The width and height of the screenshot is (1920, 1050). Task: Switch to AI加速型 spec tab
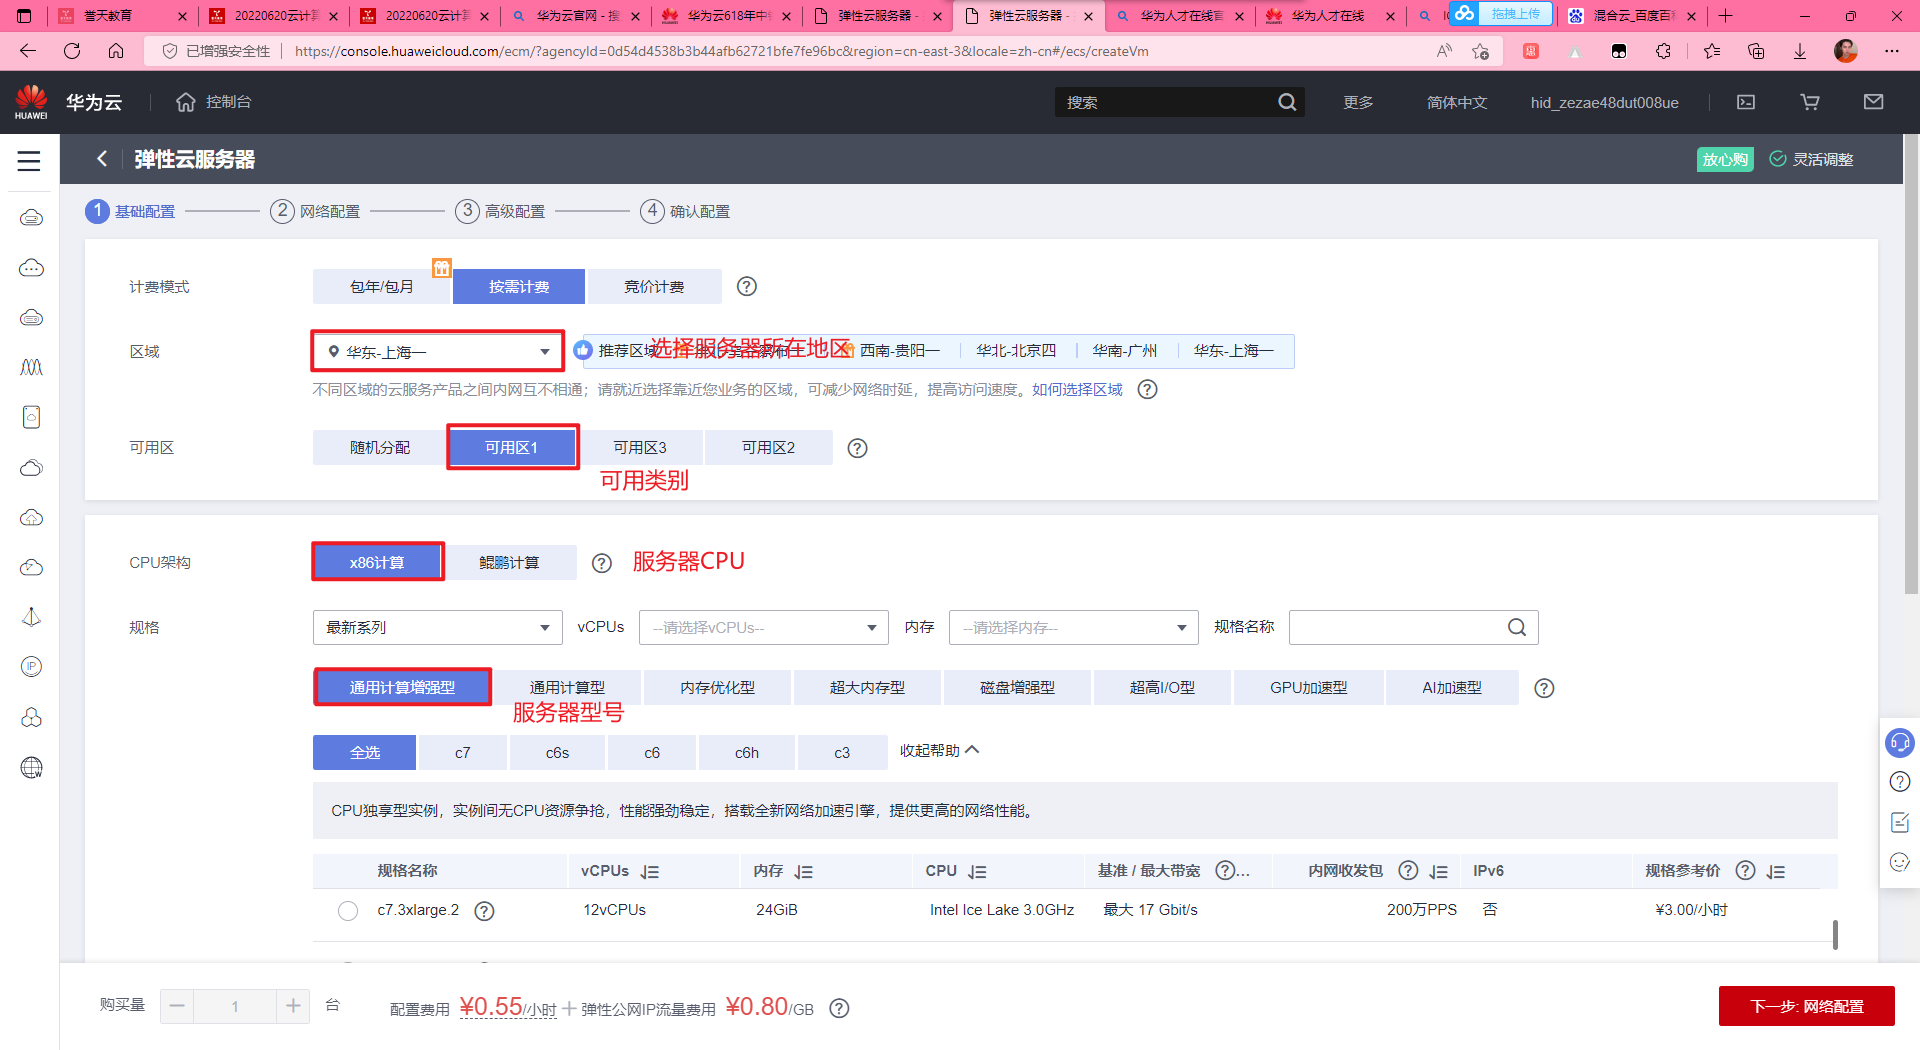1452,688
